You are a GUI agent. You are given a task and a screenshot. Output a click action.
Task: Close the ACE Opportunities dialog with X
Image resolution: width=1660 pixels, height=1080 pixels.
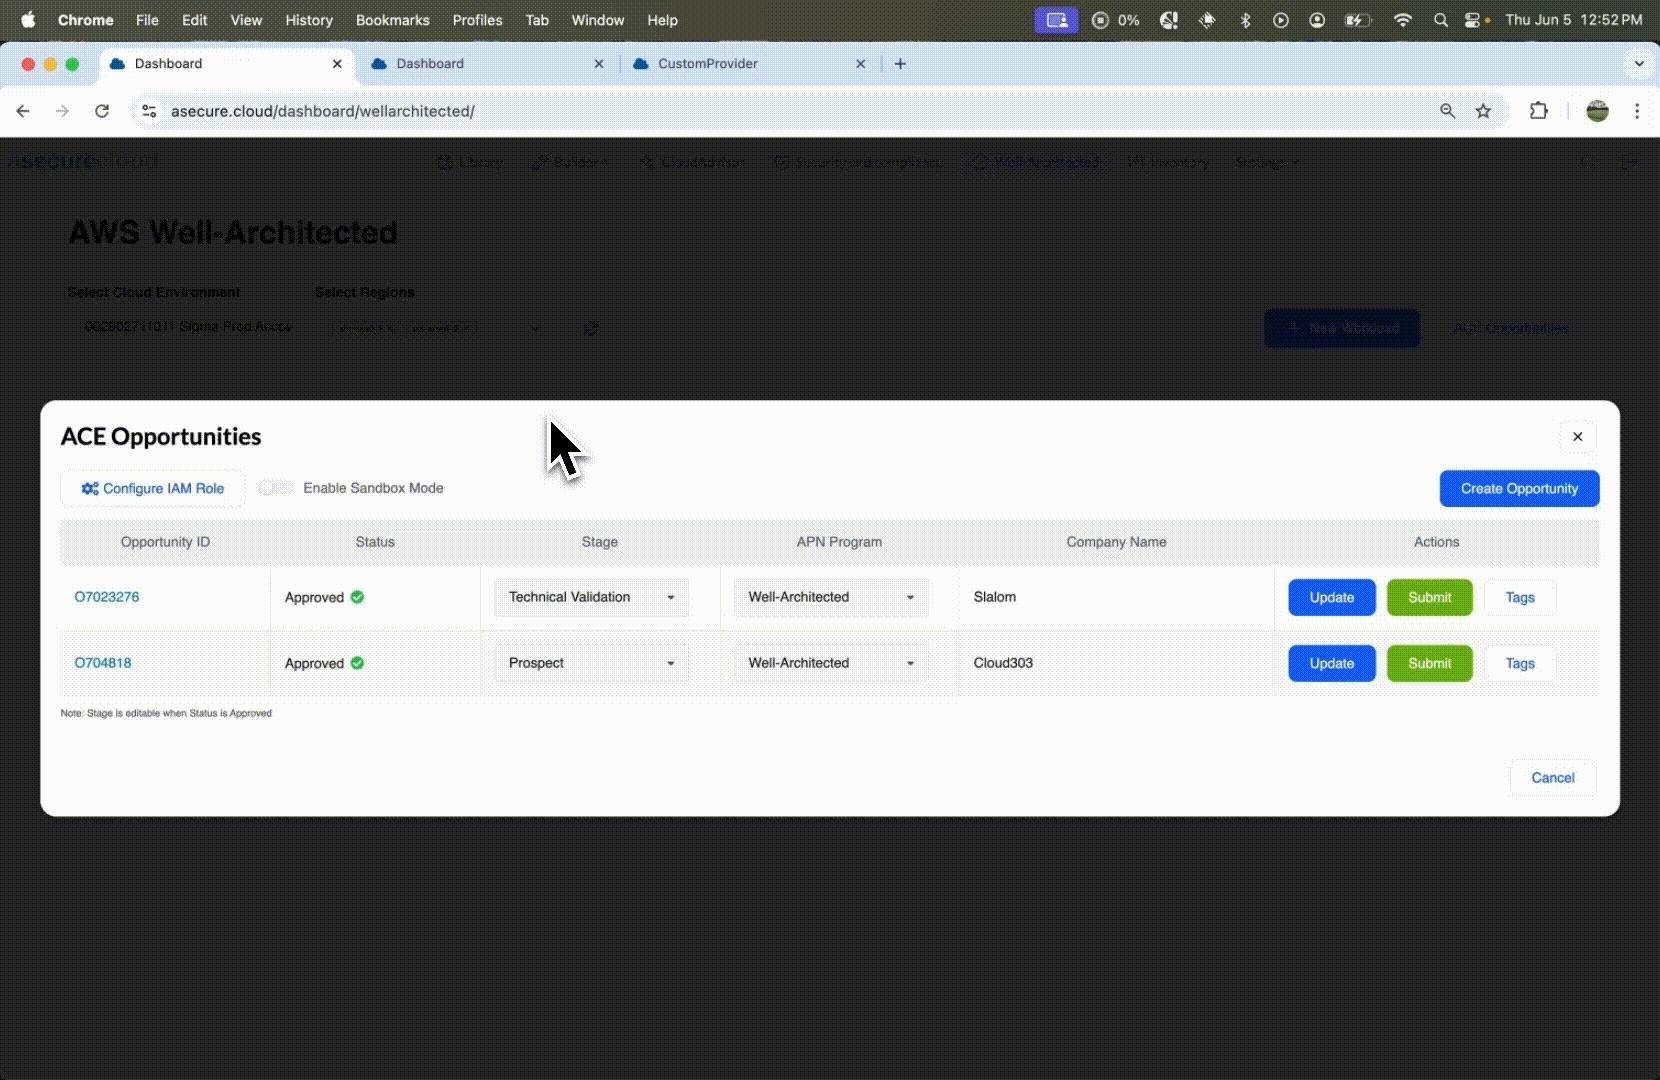[1577, 437]
